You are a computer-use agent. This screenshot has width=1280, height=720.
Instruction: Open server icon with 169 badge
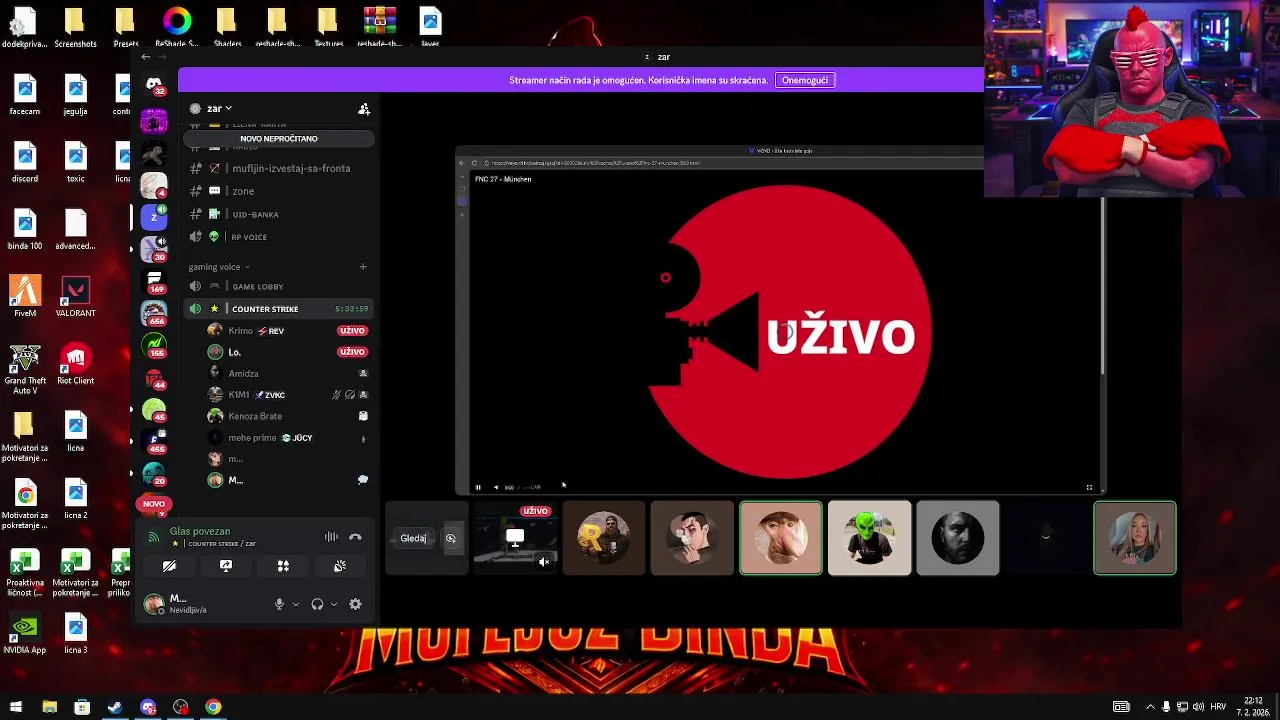[x=154, y=280]
